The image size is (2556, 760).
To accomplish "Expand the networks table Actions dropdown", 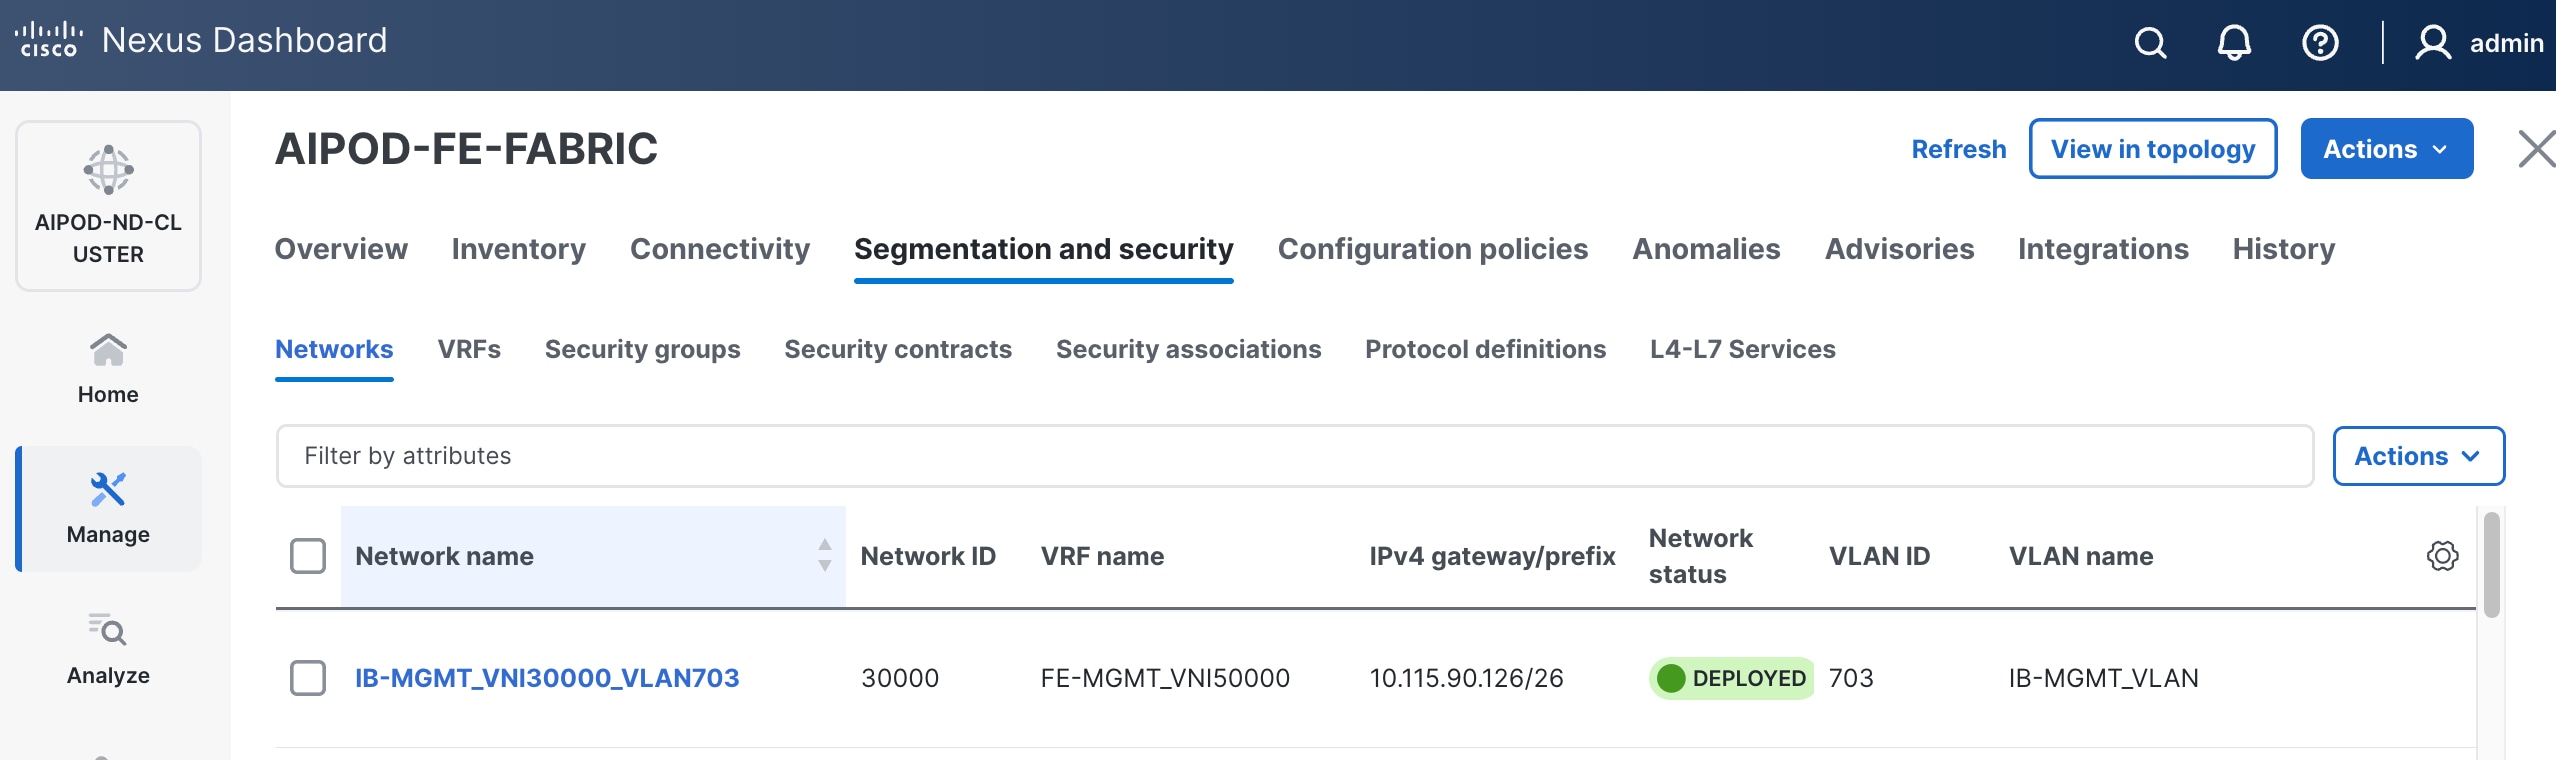I will tap(2418, 456).
